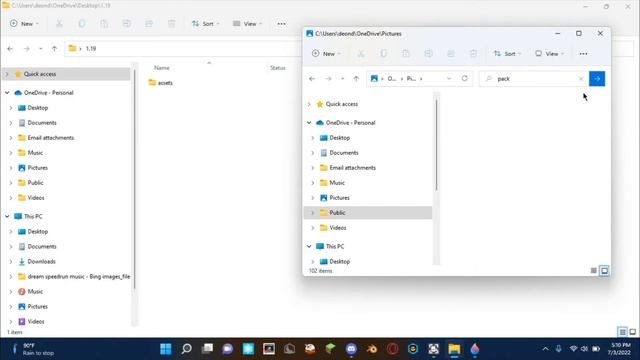Click the Cut icon in Pictures window toolbar
Image resolution: width=640 pixels, height=360 pixels.
pyautogui.click(x=361, y=53)
